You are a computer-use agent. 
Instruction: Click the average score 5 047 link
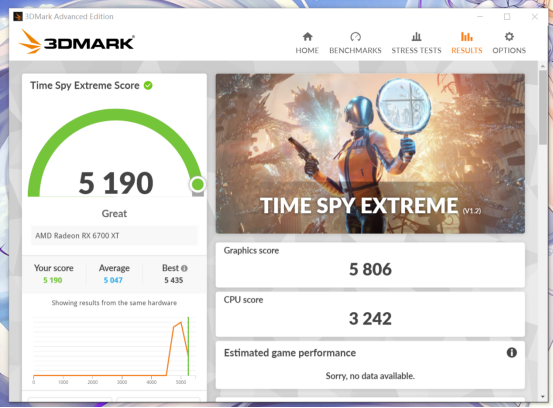point(113,280)
